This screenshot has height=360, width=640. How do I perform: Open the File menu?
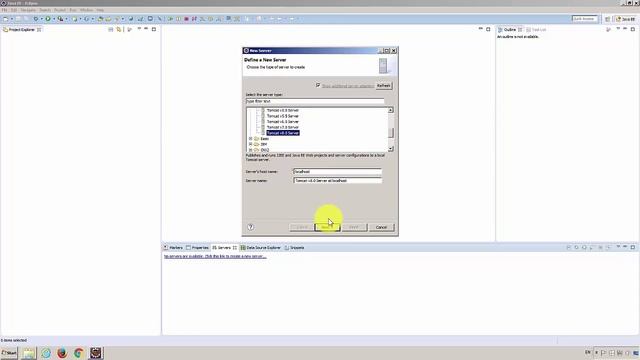(4, 10)
